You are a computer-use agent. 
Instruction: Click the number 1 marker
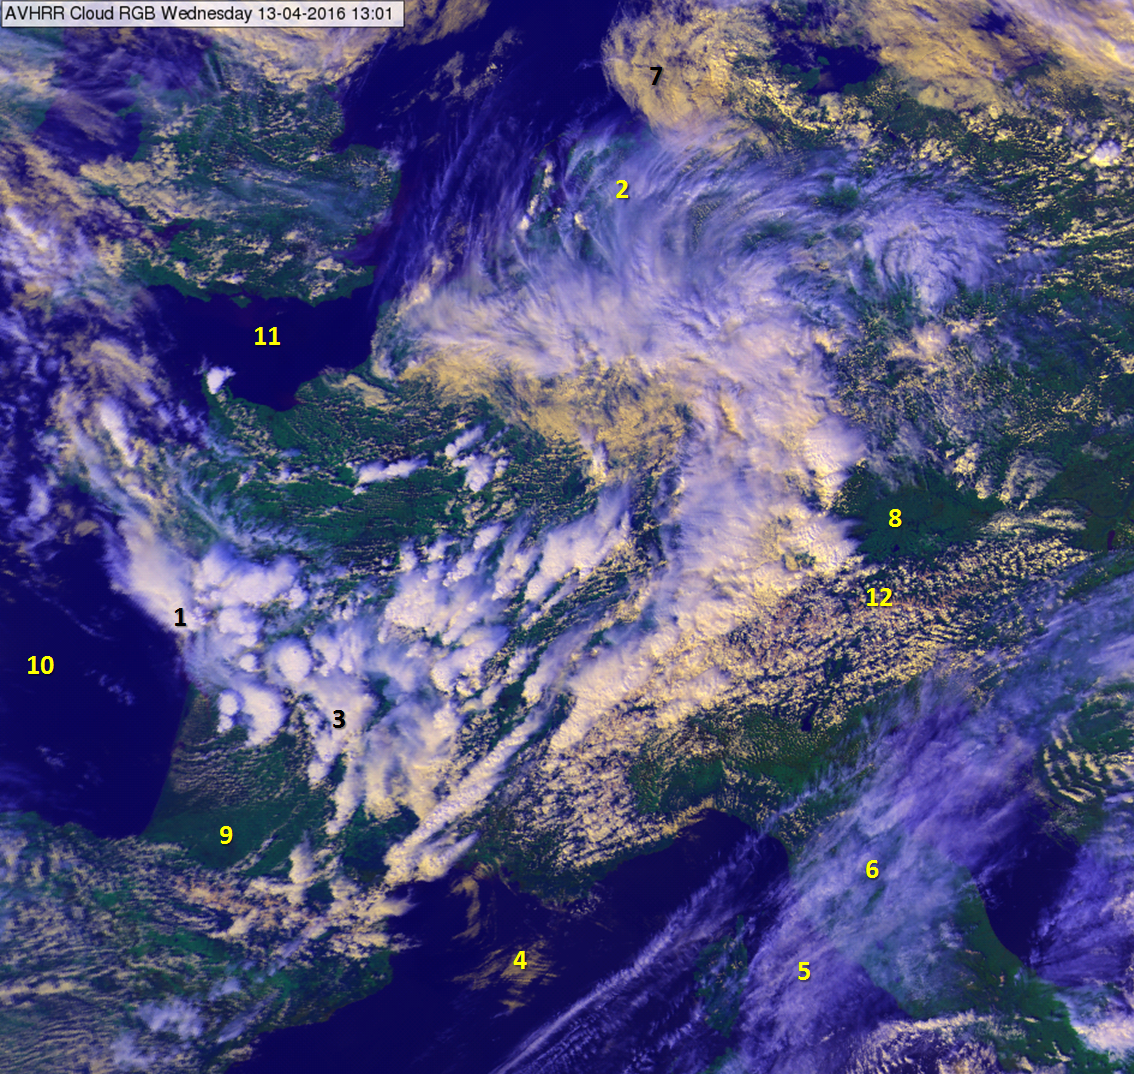click(x=180, y=617)
